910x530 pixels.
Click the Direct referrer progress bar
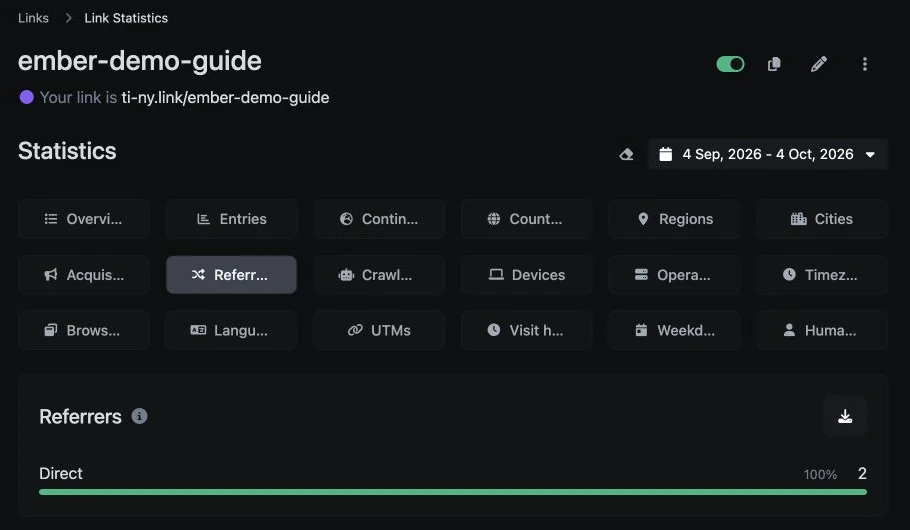[453, 492]
